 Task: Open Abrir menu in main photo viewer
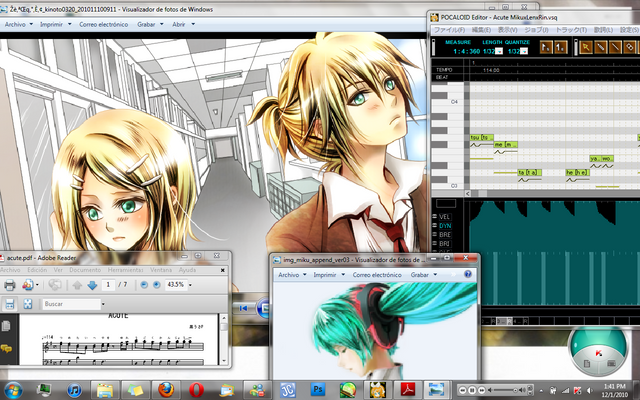[183, 24]
